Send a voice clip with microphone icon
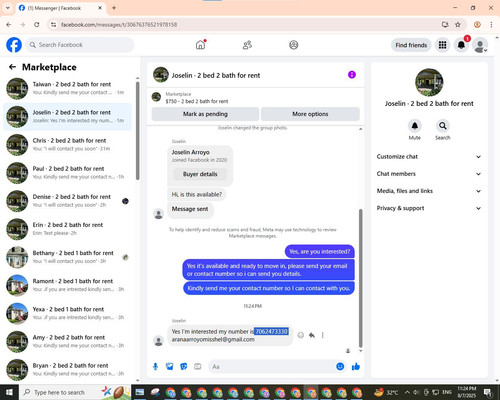 coord(155,367)
